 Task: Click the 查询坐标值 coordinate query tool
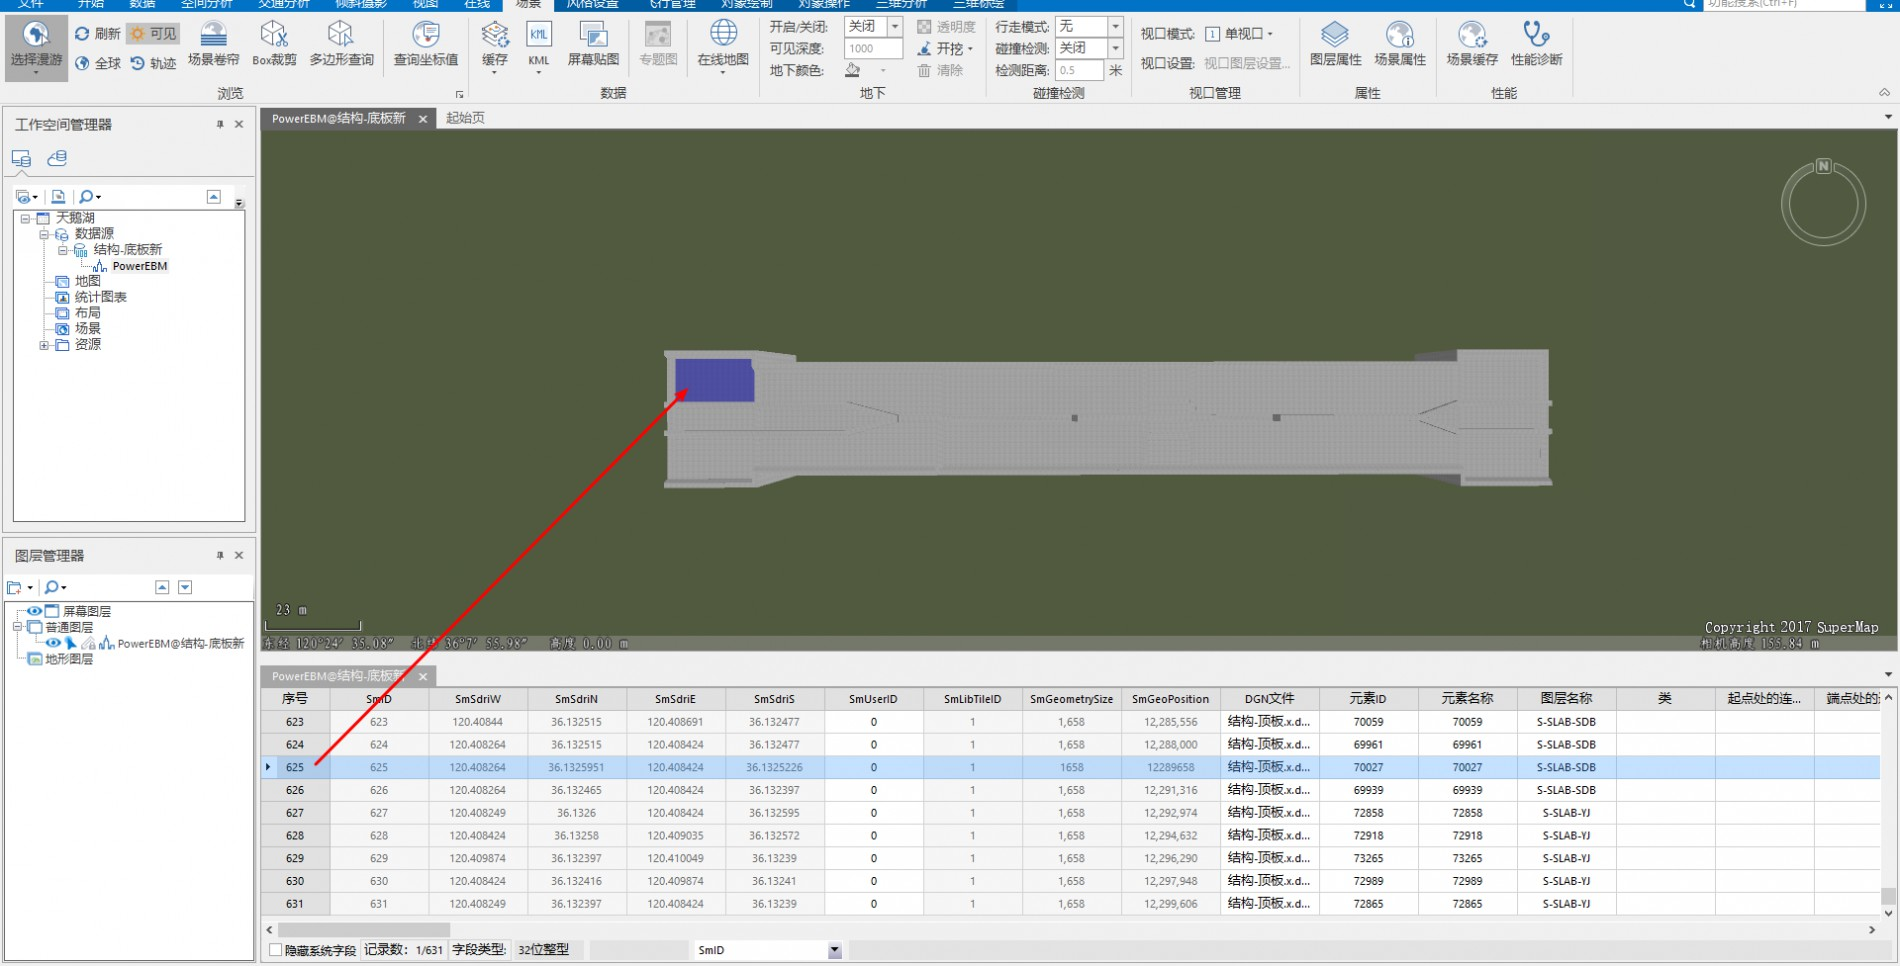coord(426,45)
